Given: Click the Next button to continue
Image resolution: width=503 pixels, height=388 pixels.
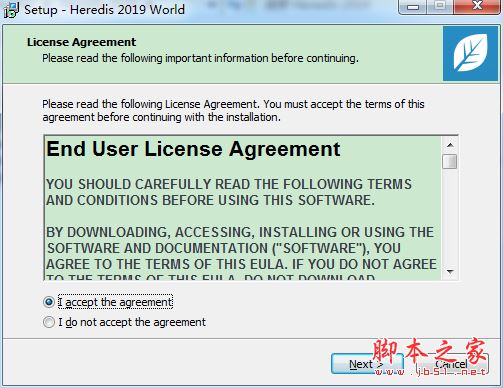Looking at the screenshot, I should [x=367, y=364].
